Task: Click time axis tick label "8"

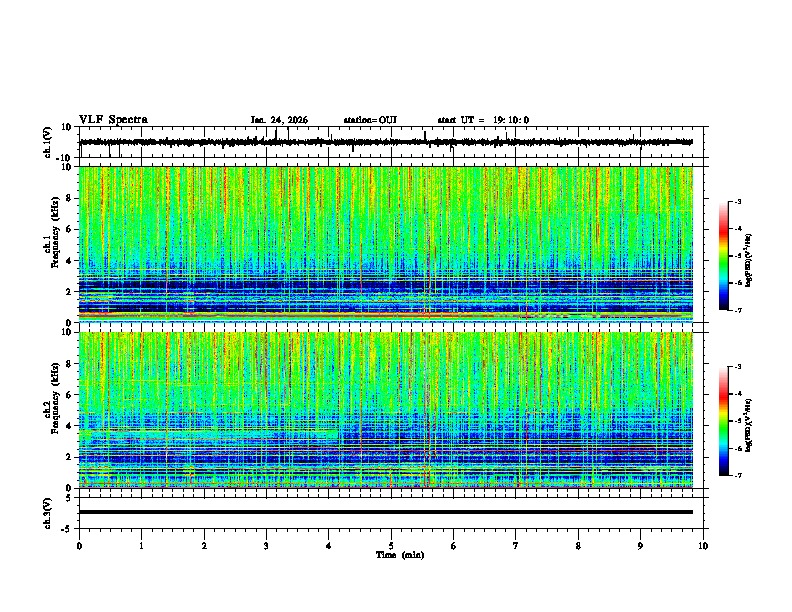Action: [x=578, y=546]
